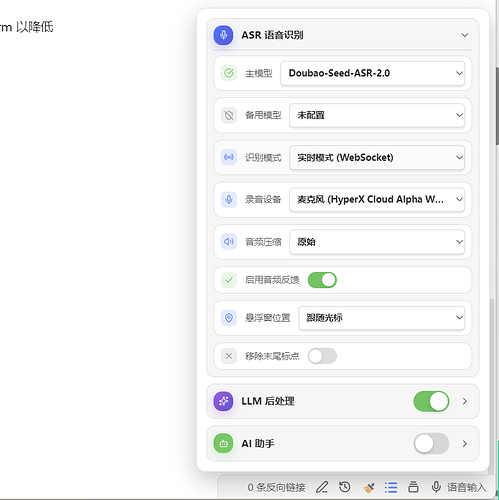Image resolution: width=499 pixels, height=500 pixels.
Task: Click the microphone icon next to 语音输入
Action: click(436, 487)
